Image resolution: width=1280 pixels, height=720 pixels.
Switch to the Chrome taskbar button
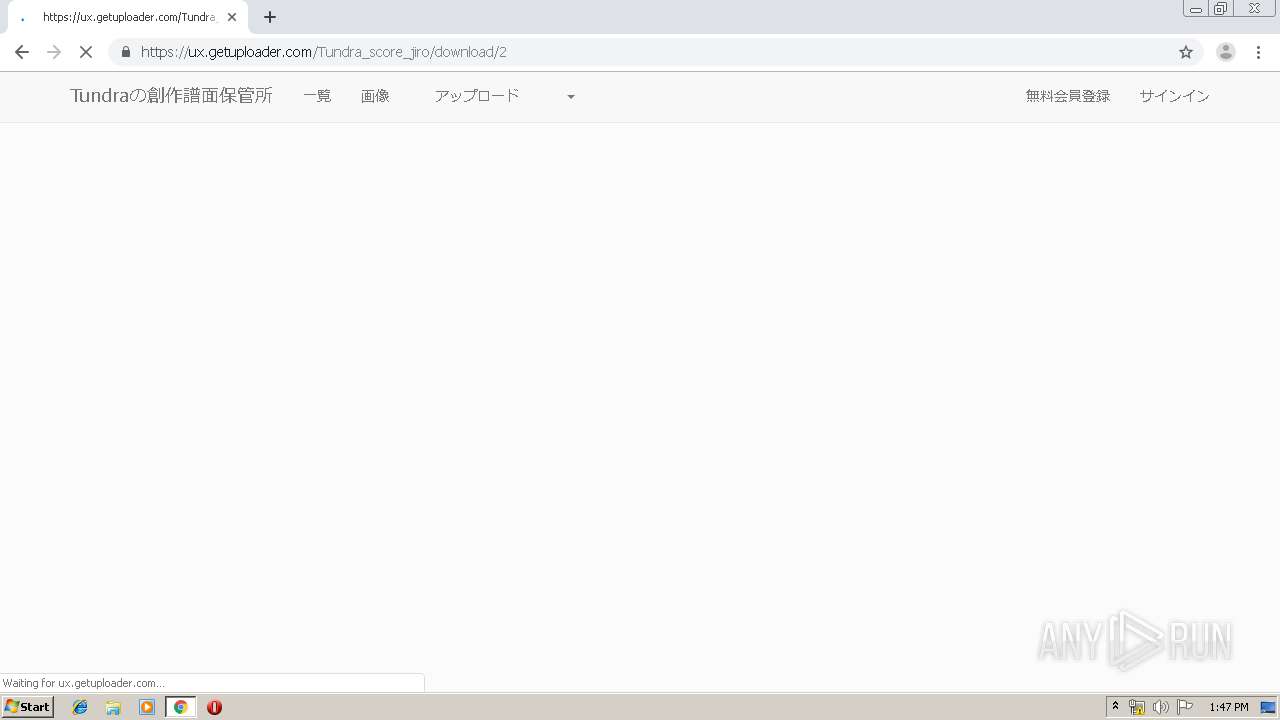click(x=181, y=707)
